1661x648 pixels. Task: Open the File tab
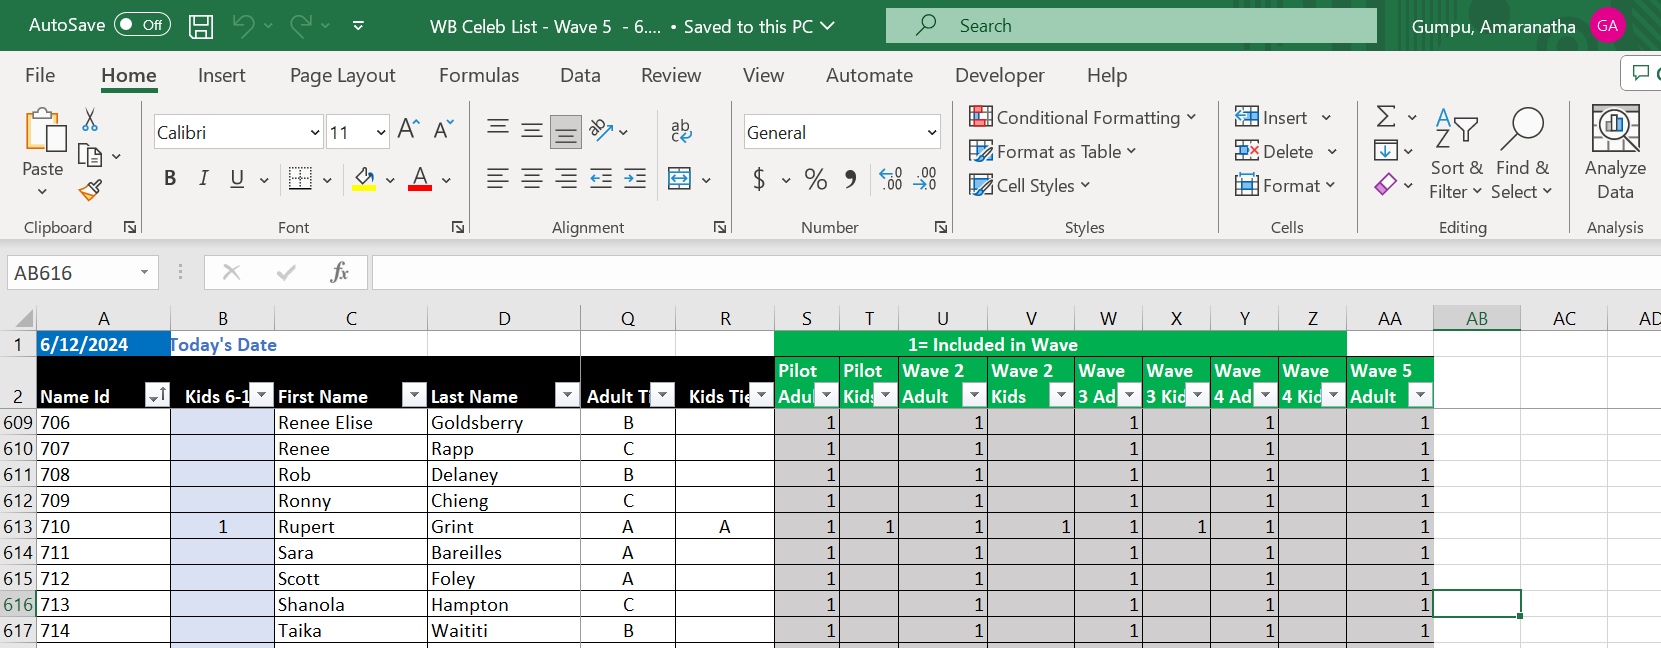coord(40,75)
